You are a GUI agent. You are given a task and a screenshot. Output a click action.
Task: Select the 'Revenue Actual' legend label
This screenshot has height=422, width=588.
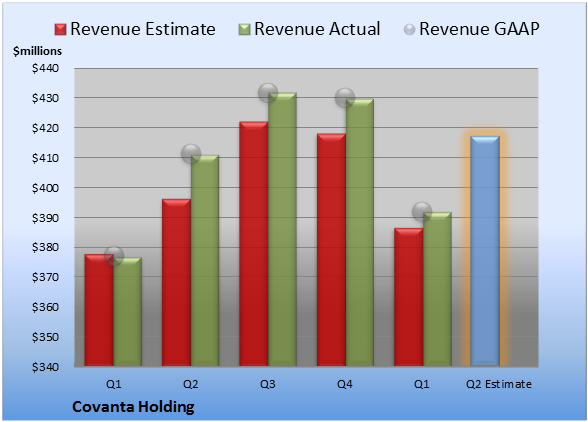[317, 29]
